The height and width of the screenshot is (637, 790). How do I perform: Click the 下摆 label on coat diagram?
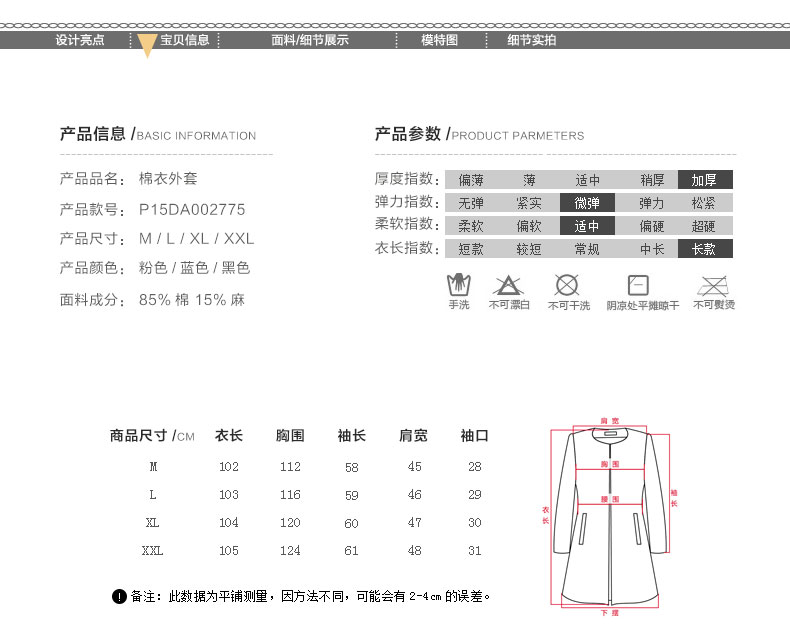coord(610,613)
